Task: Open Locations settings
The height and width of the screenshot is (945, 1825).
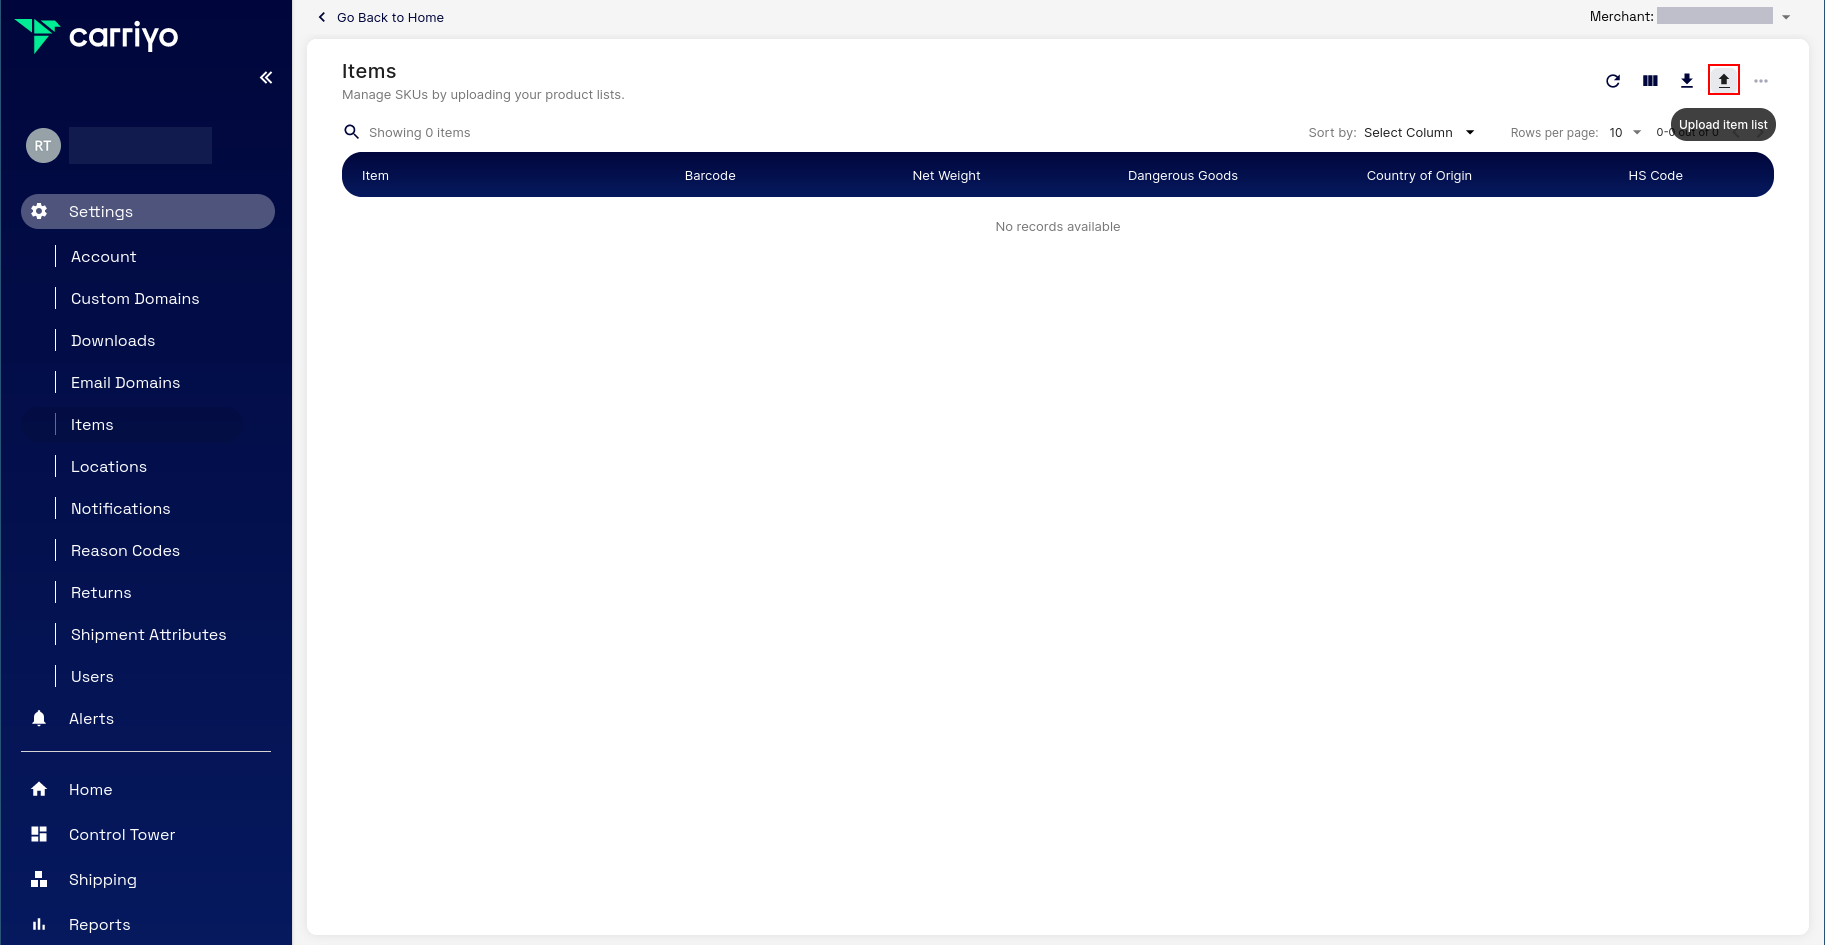Action: tap(109, 467)
